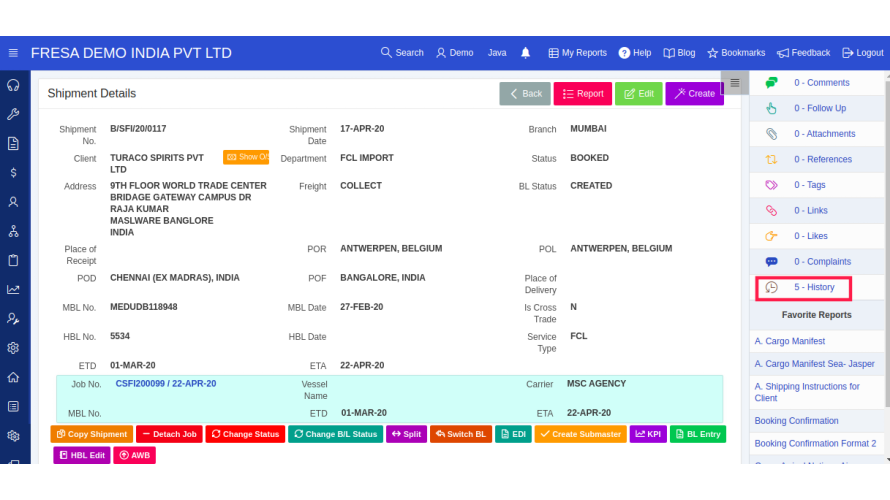Image resolution: width=890 pixels, height=500 pixels.
Task: Click the HBL Edit button
Action: pos(82,455)
